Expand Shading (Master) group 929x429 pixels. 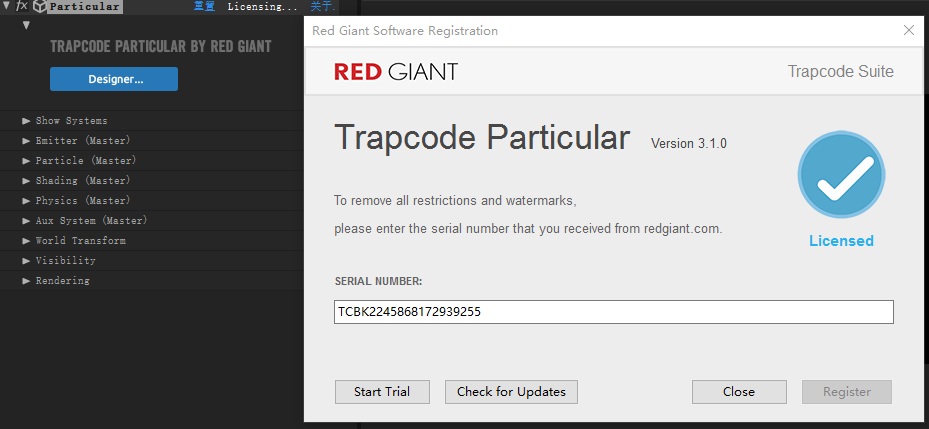click(x=26, y=181)
